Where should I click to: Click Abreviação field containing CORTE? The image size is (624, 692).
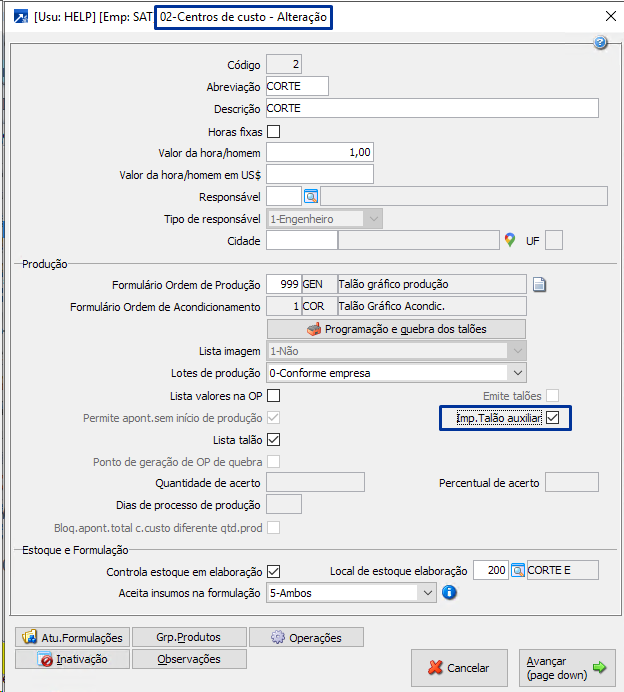tap(297, 86)
